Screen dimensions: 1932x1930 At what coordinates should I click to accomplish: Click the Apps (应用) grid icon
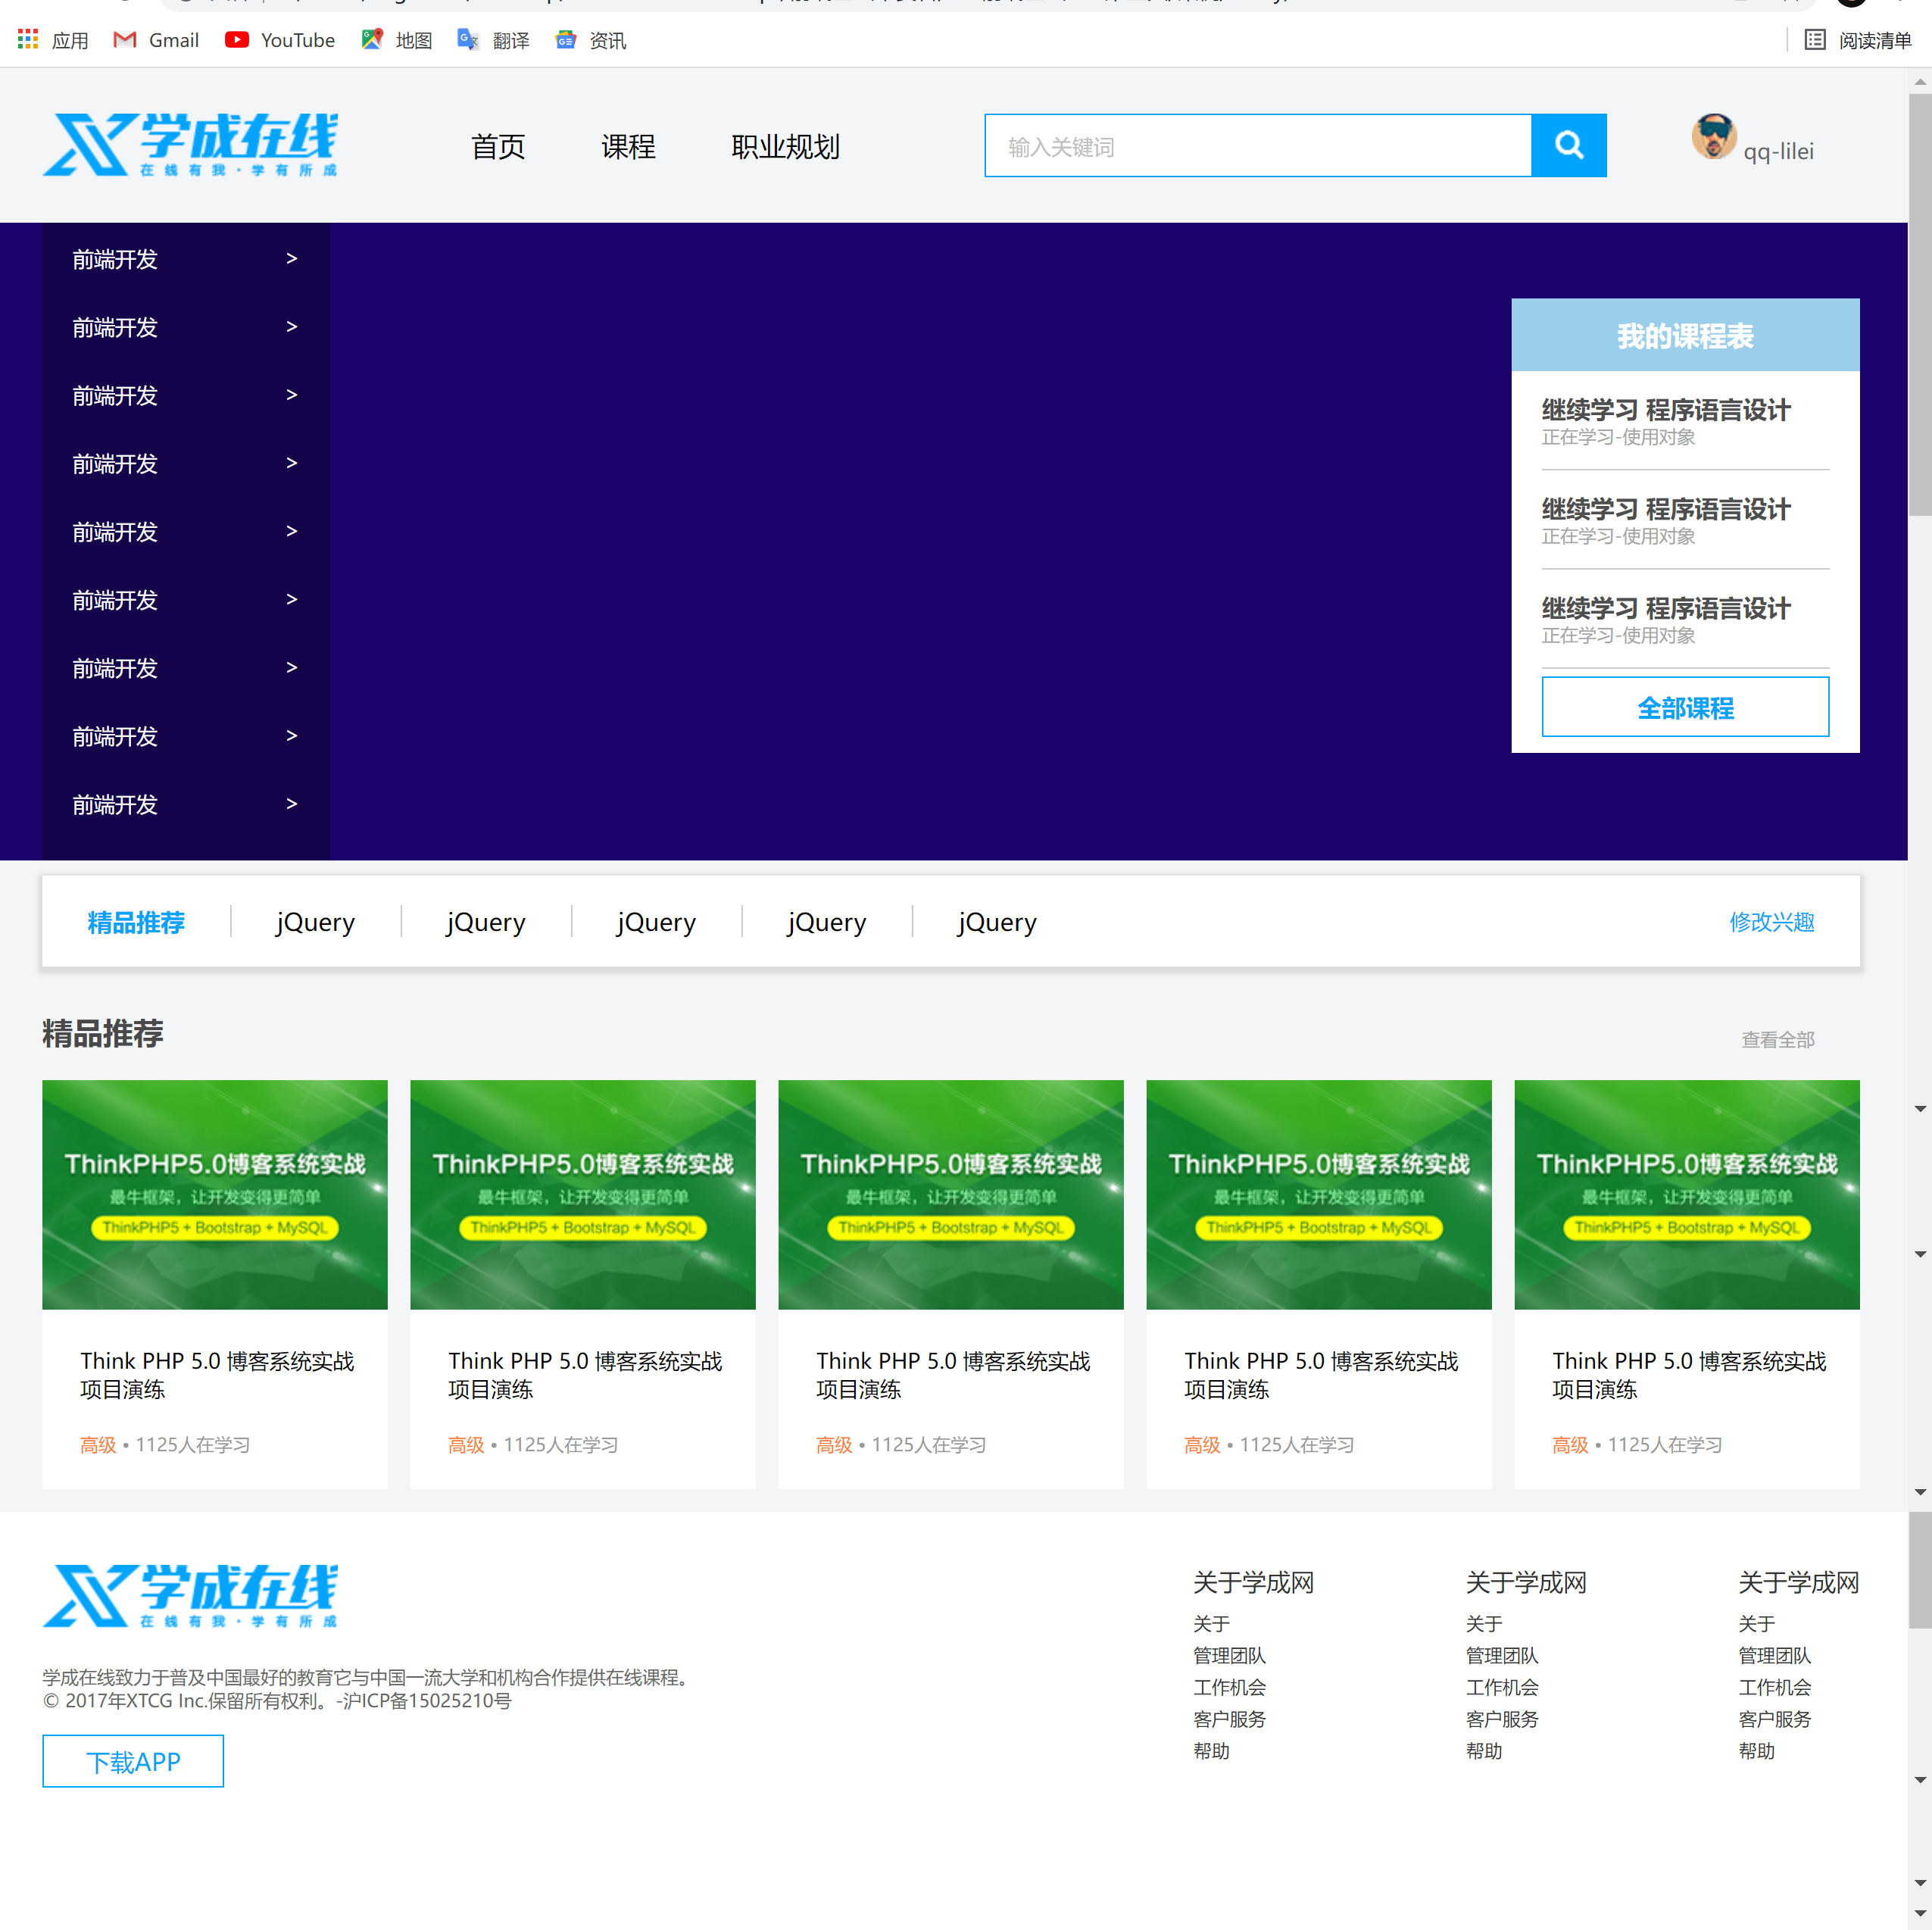(x=28, y=40)
